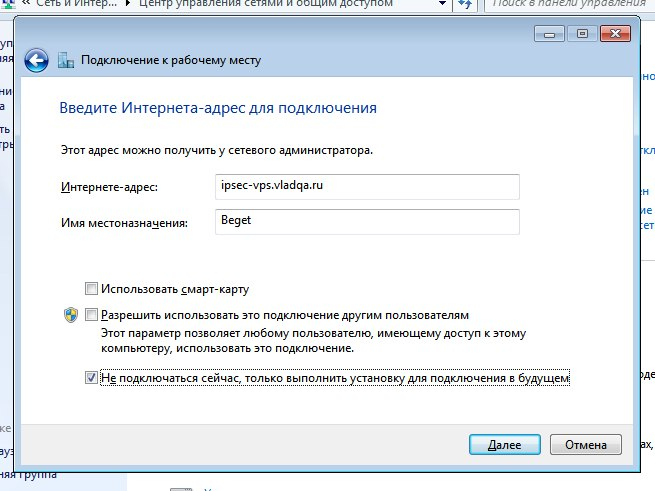Click the 'Отмена' button

pyautogui.click(x=586, y=445)
